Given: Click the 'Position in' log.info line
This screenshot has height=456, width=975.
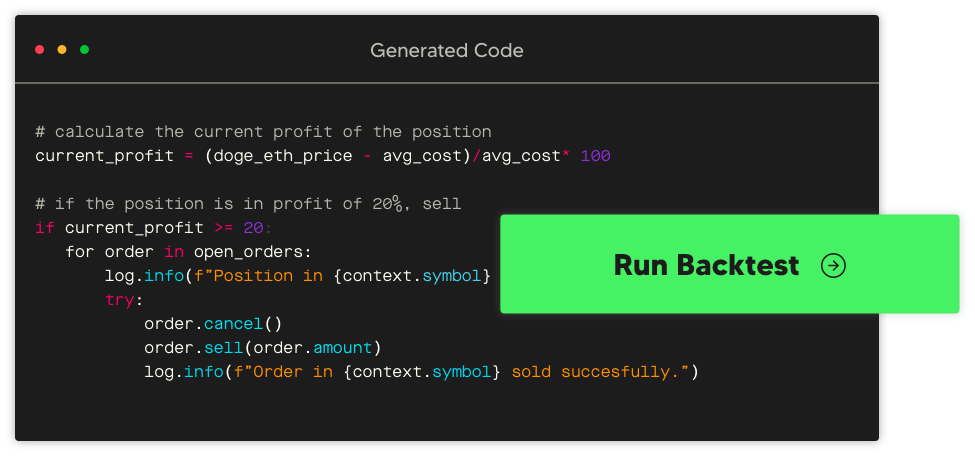Looking at the screenshot, I should tap(297, 276).
